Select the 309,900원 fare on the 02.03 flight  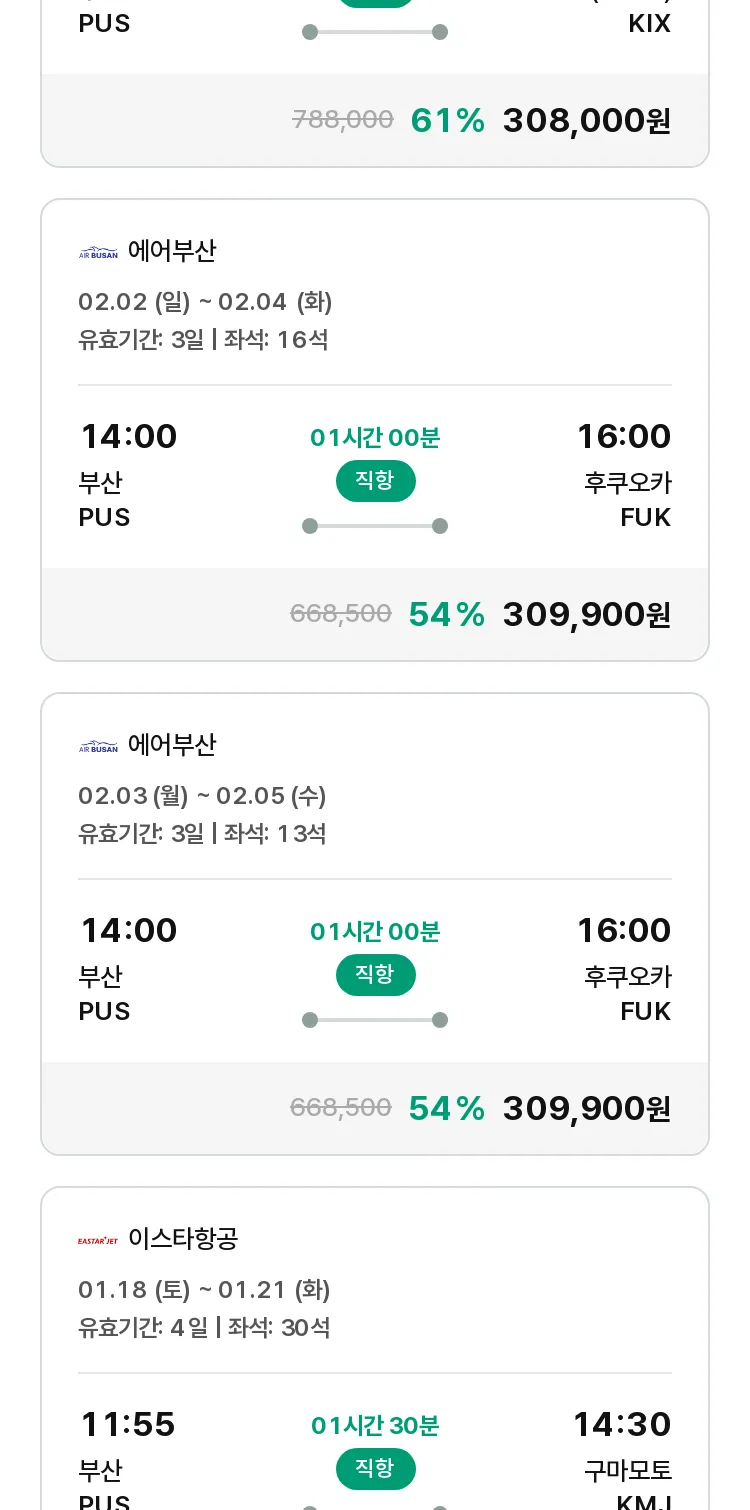(586, 1109)
